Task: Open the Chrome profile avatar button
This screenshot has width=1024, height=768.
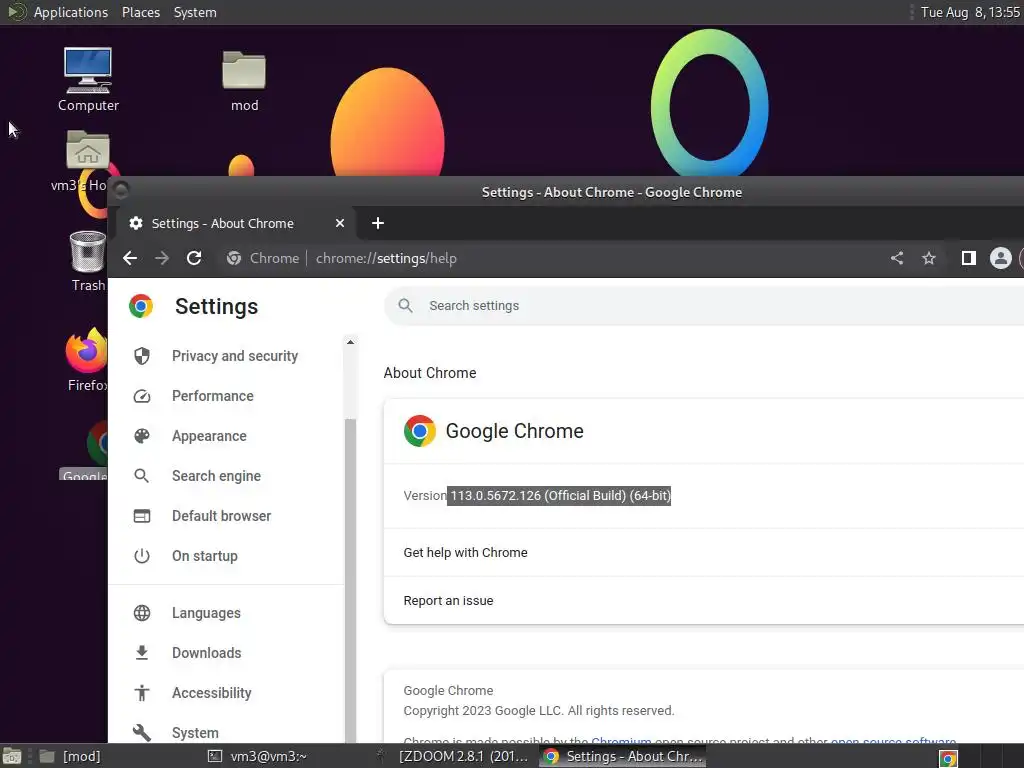Action: pyautogui.click(x=1000, y=258)
